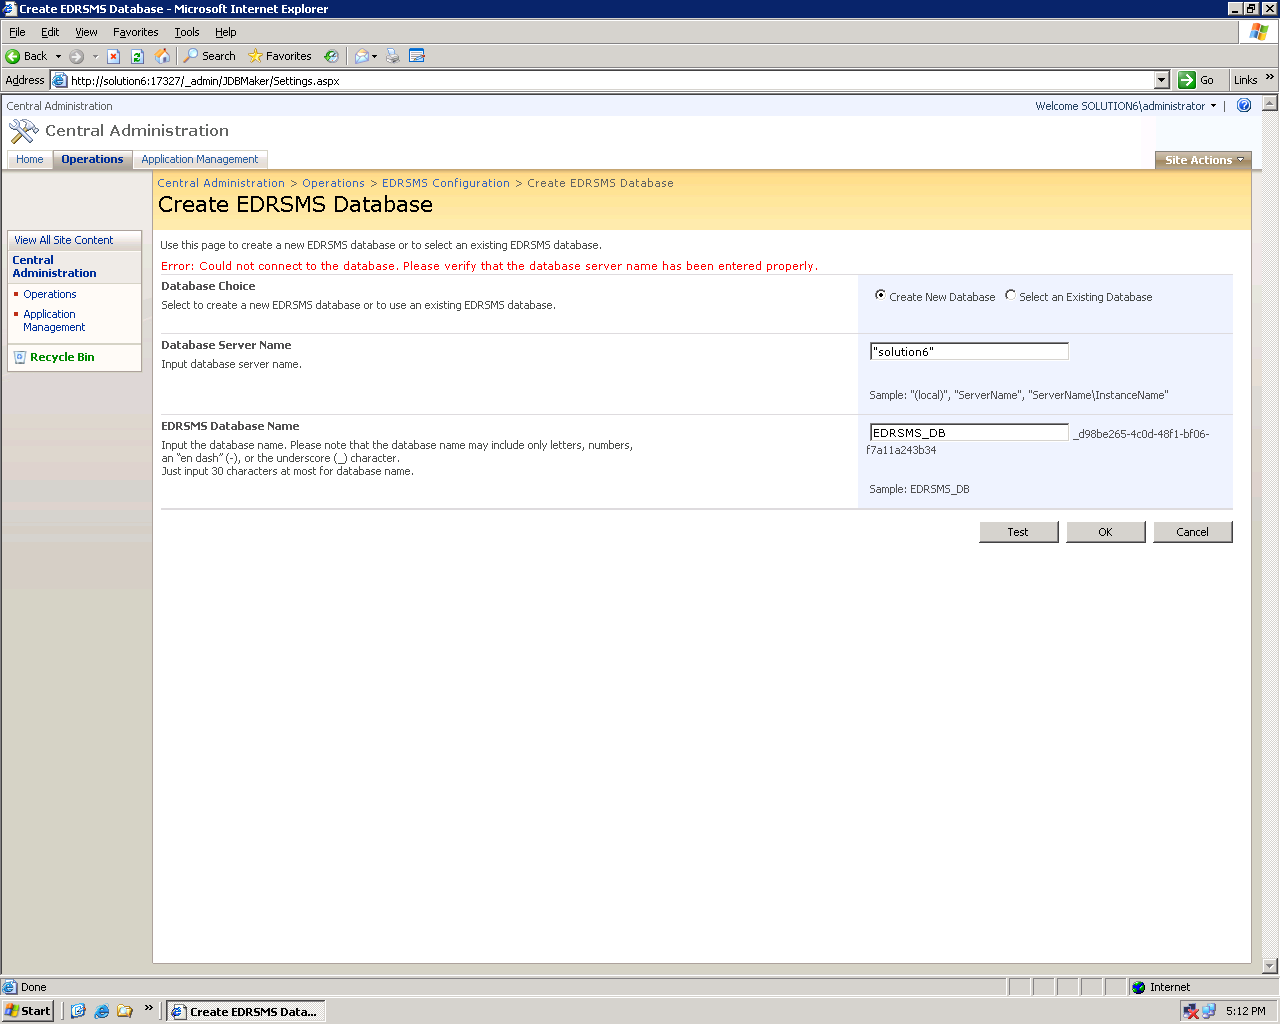Screen dimensions: 1280x1024
Task: Click the Cancel button
Action: pos(1192,532)
